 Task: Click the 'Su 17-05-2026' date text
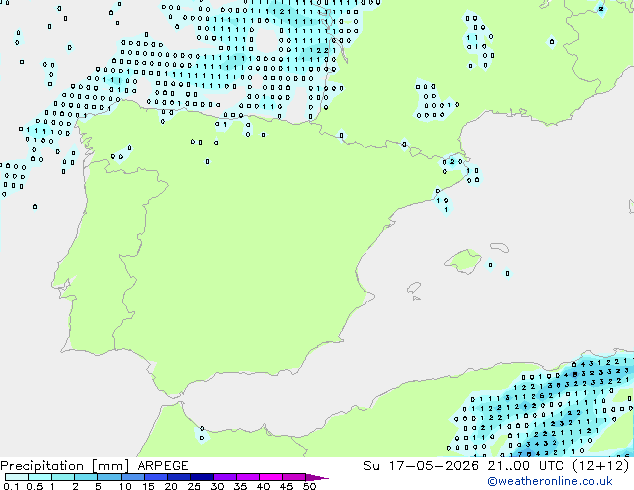[x=421, y=466]
